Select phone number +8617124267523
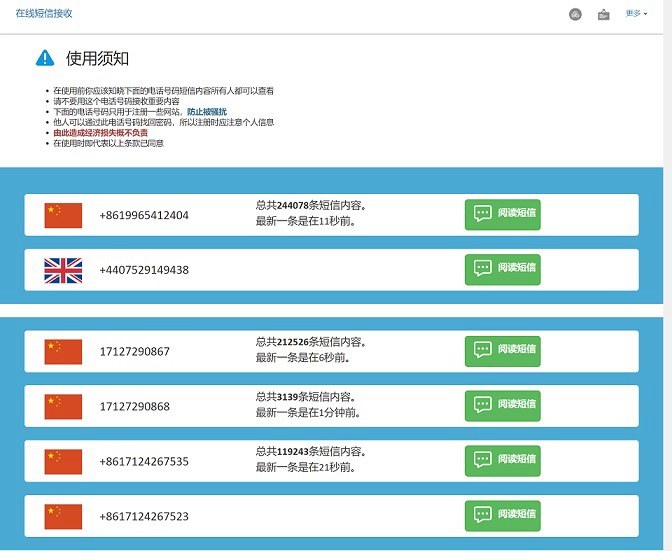Screen dimensions: 672x551 tap(144, 516)
